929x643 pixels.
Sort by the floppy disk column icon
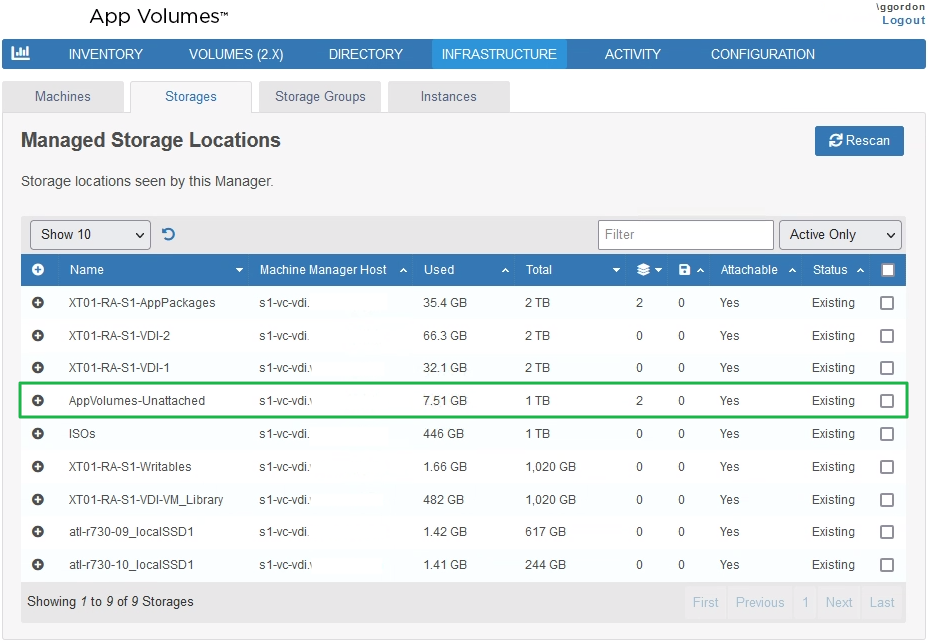coord(686,269)
